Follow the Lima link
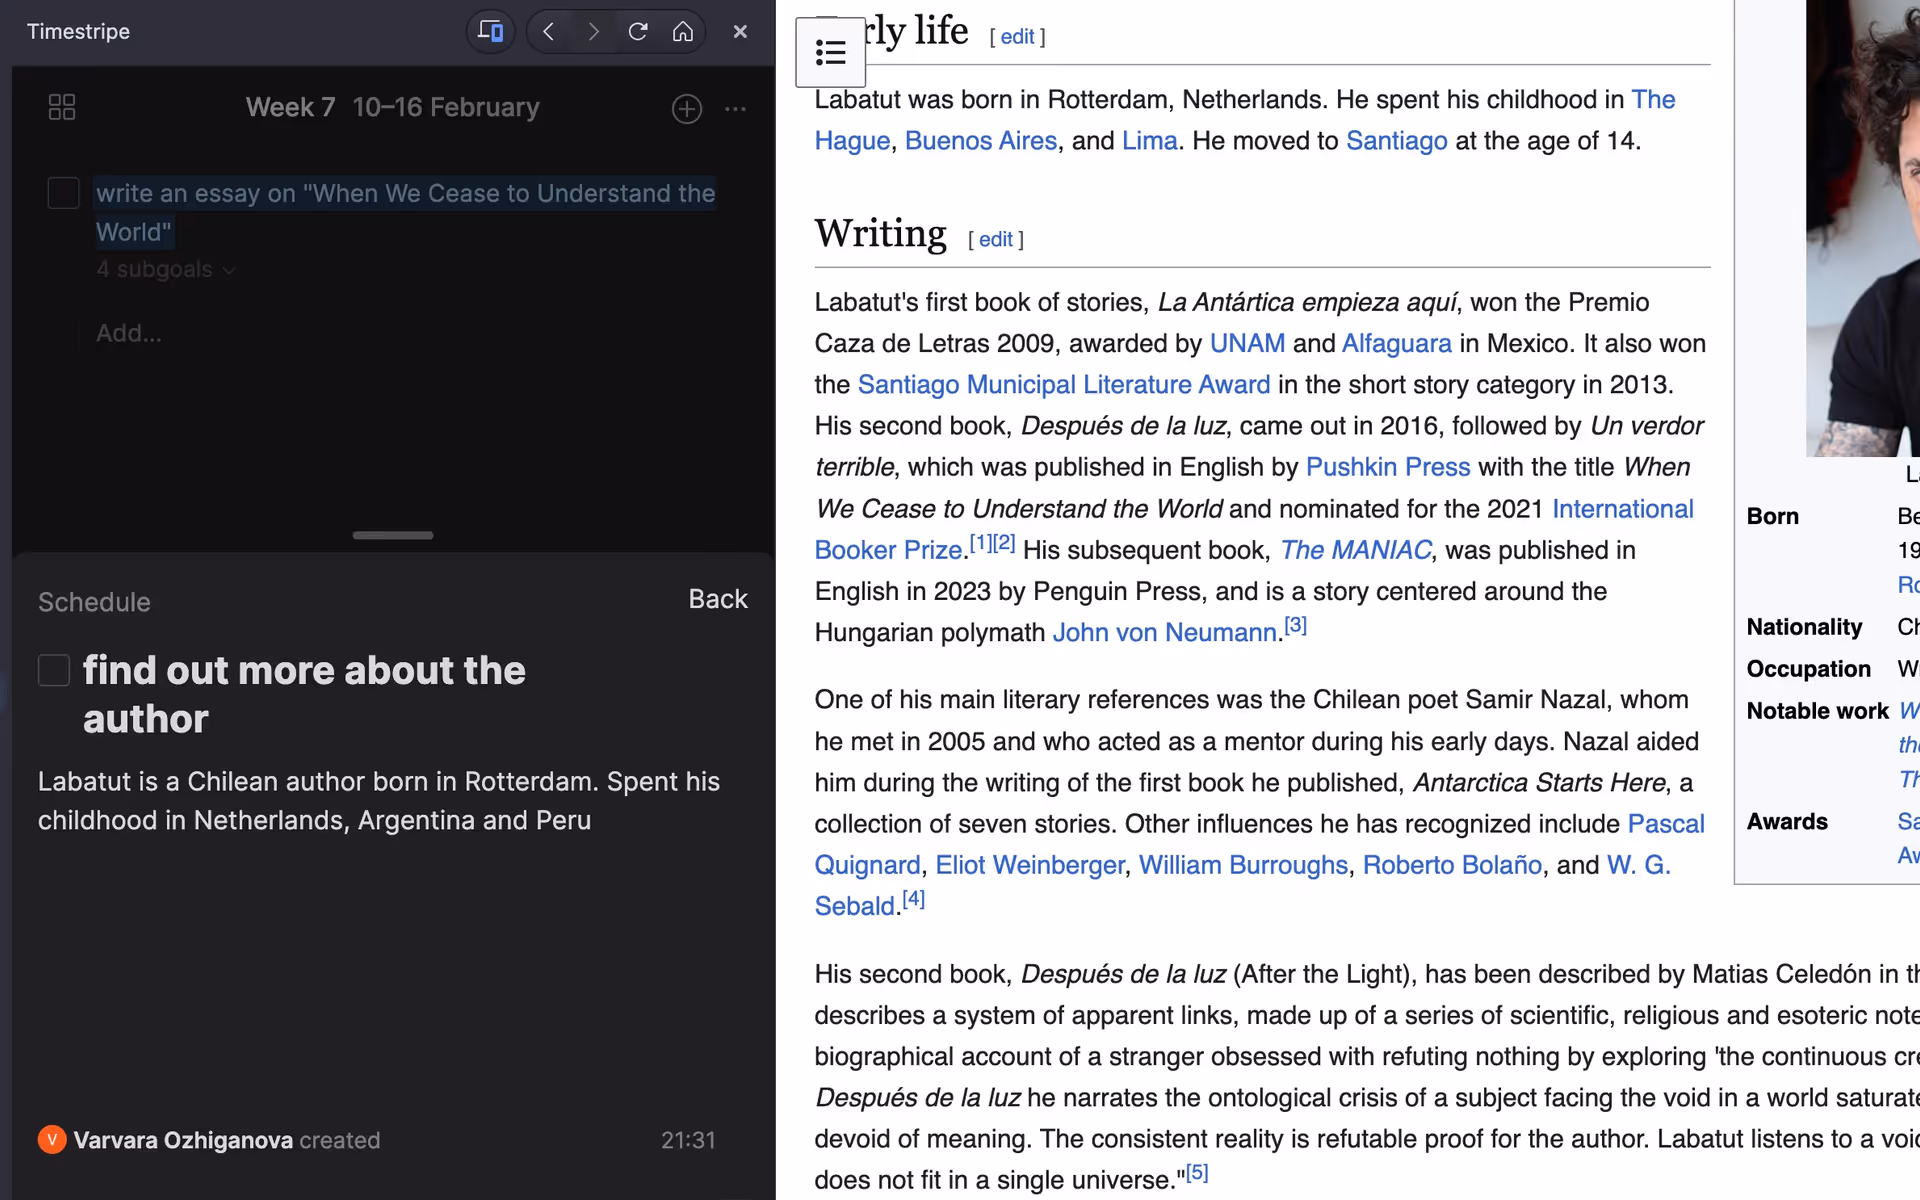The image size is (1920, 1200). point(1150,141)
